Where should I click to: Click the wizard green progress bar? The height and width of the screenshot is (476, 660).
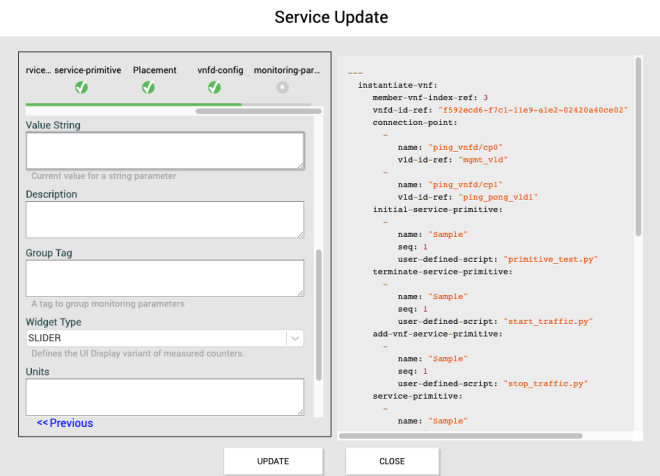[133, 103]
